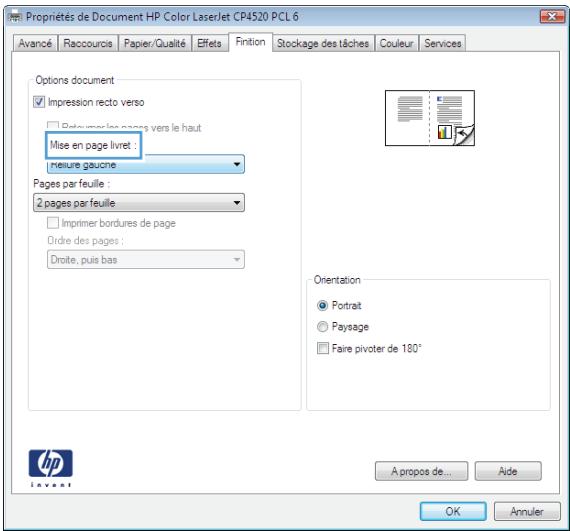Viewport: 570px width, 531px height.
Task: Open the Services tab
Action: coord(443,43)
